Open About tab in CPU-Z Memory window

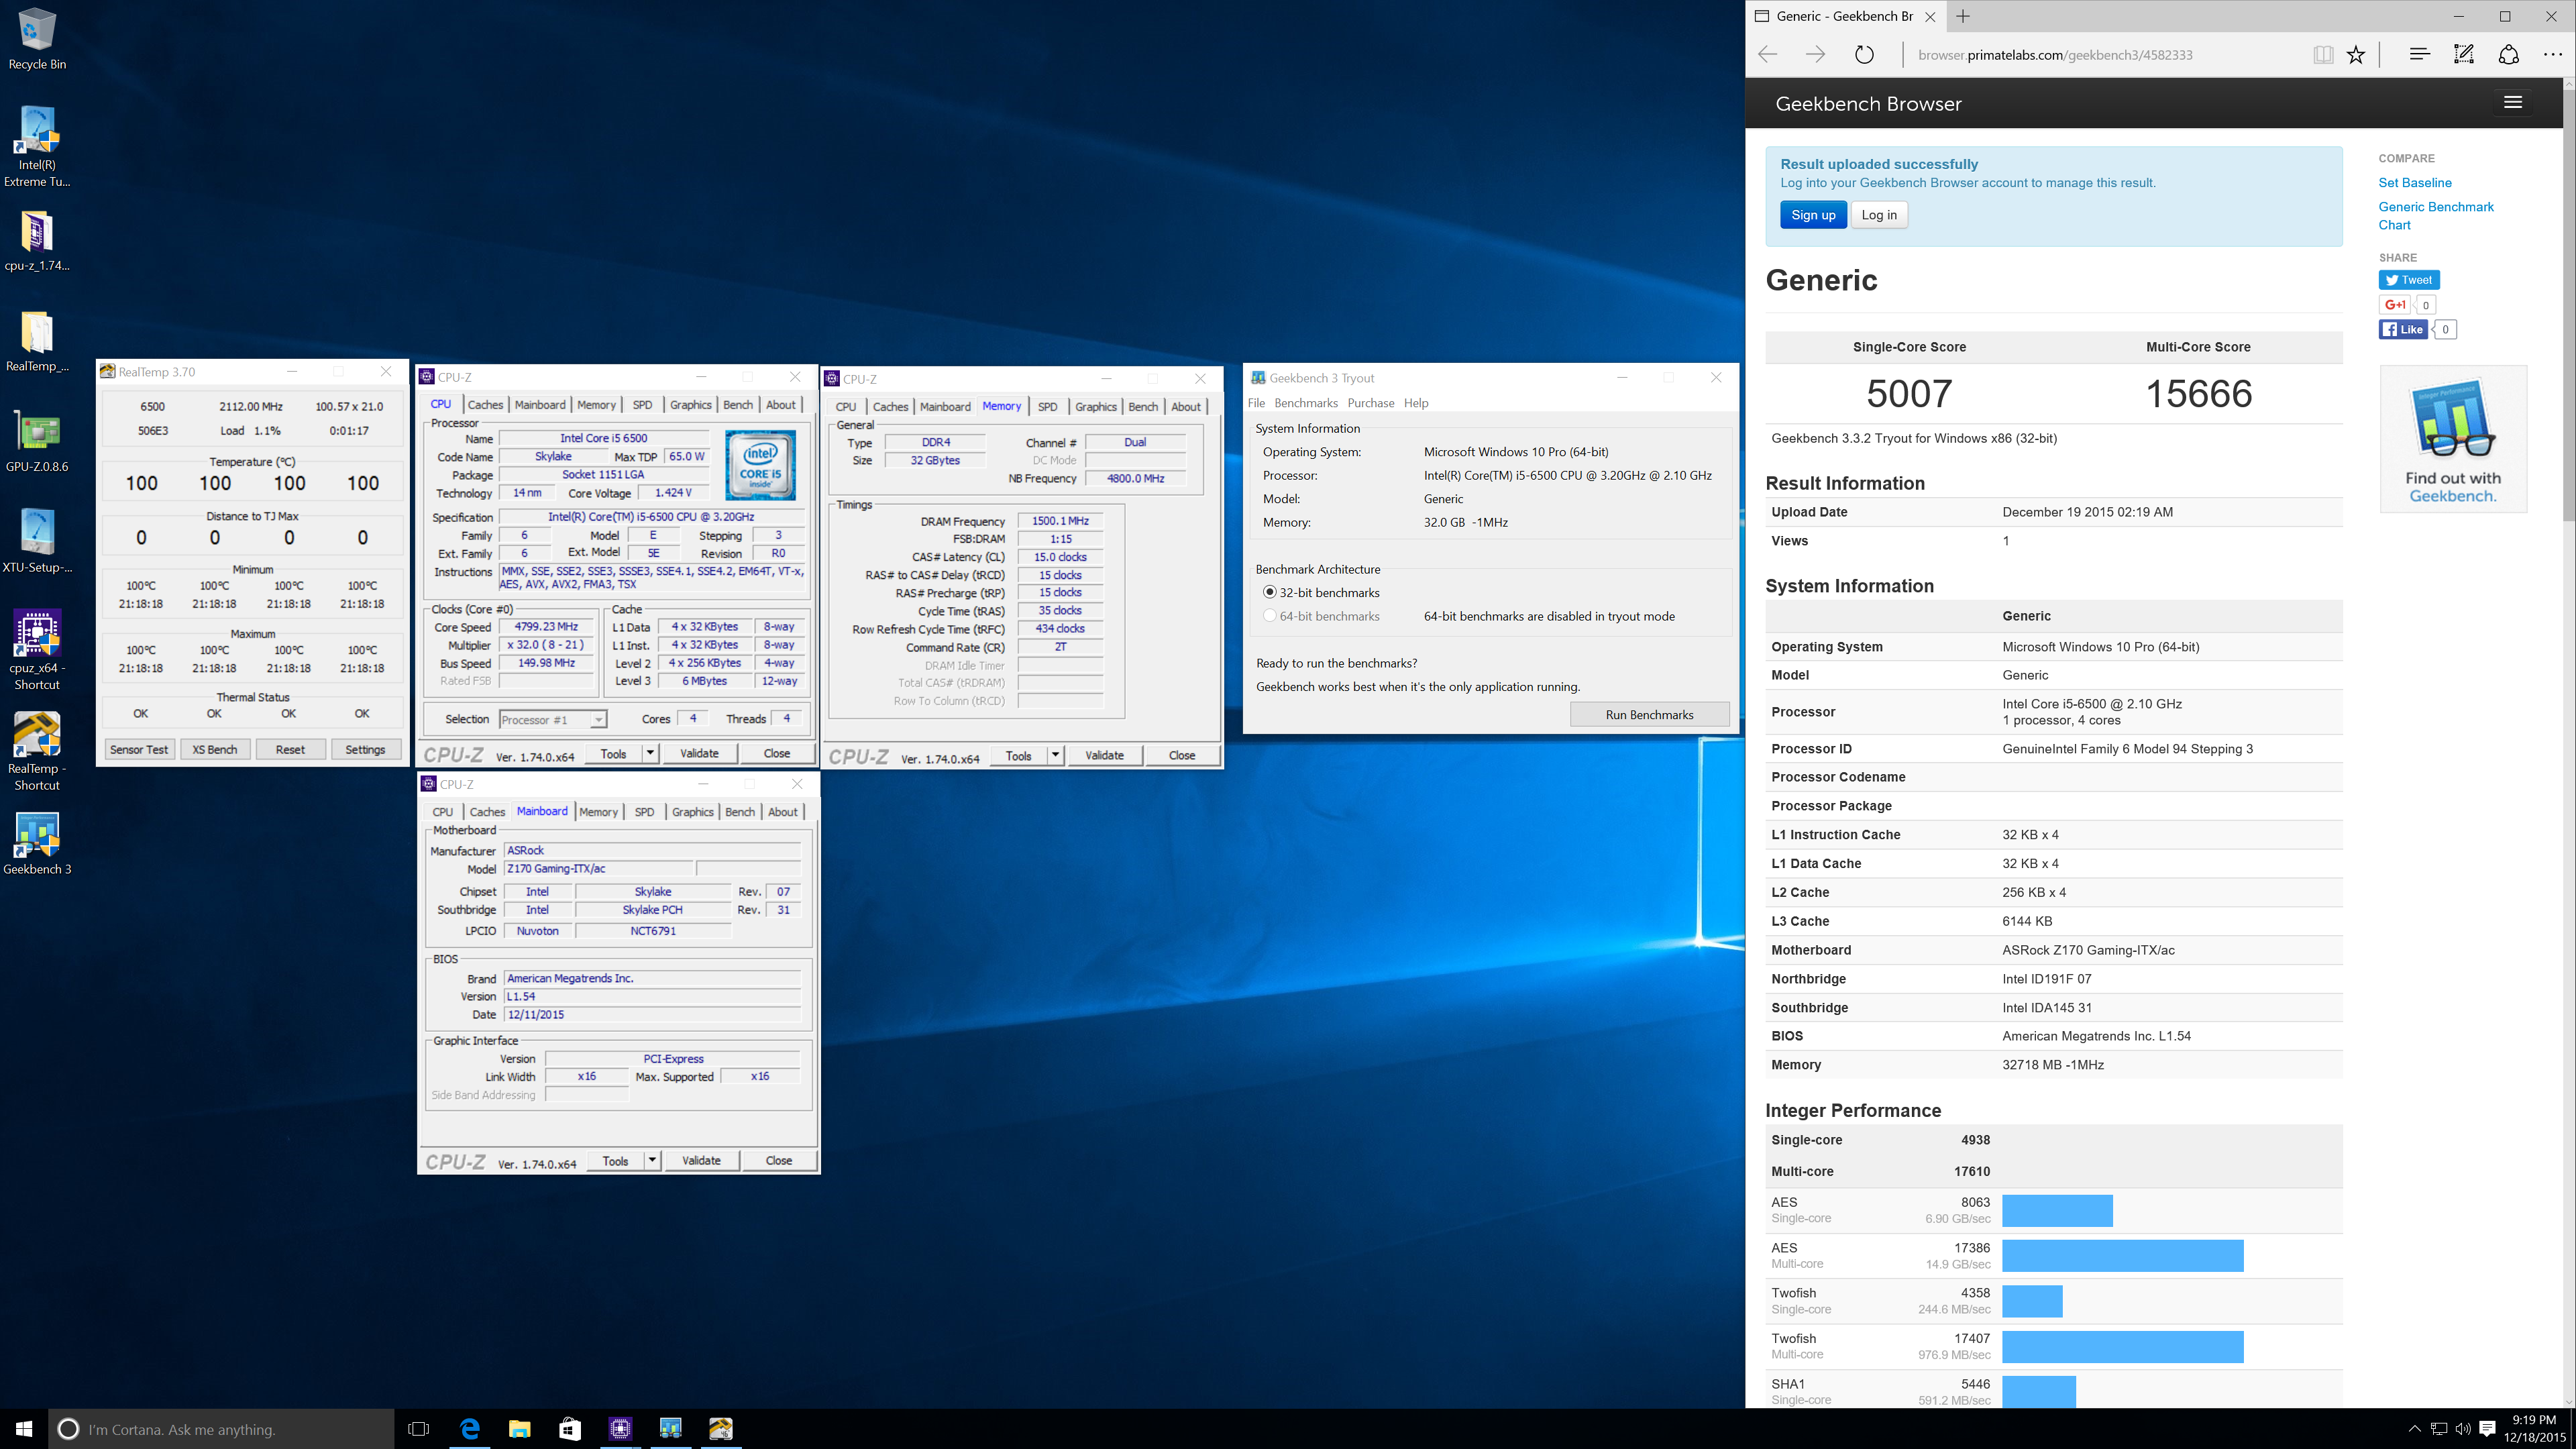pyautogui.click(x=1186, y=407)
